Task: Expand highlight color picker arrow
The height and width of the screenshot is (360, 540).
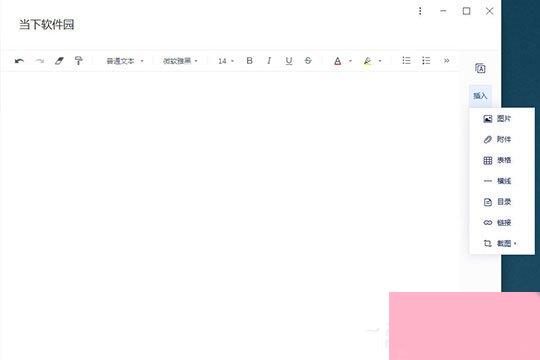Action: click(380, 61)
